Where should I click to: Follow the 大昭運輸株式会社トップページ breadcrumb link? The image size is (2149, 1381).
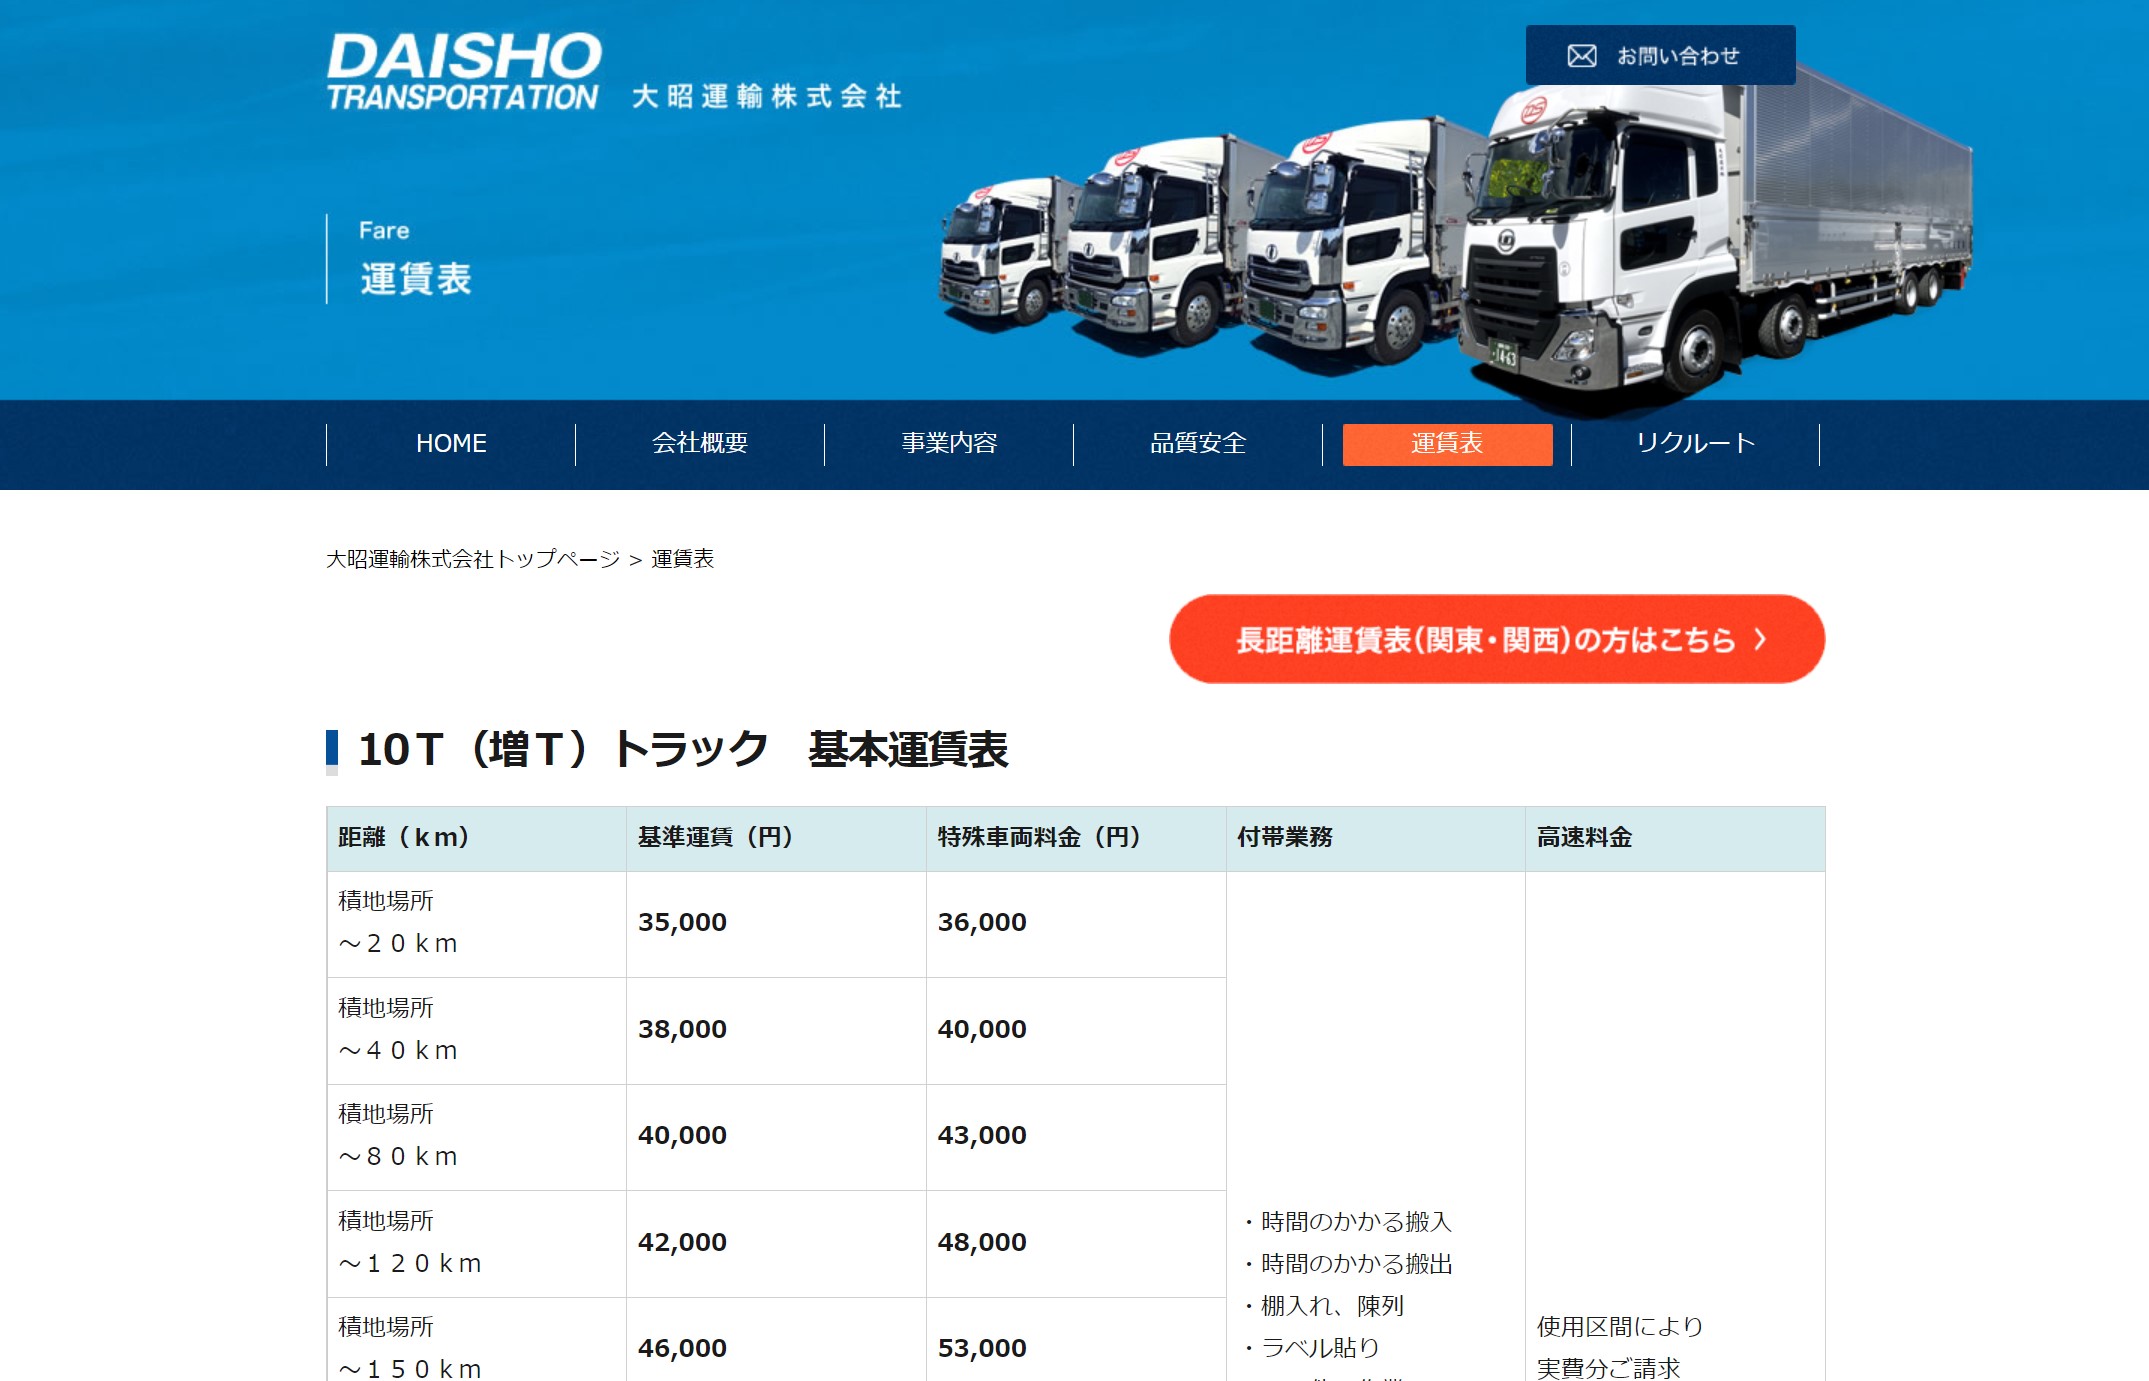473,559
